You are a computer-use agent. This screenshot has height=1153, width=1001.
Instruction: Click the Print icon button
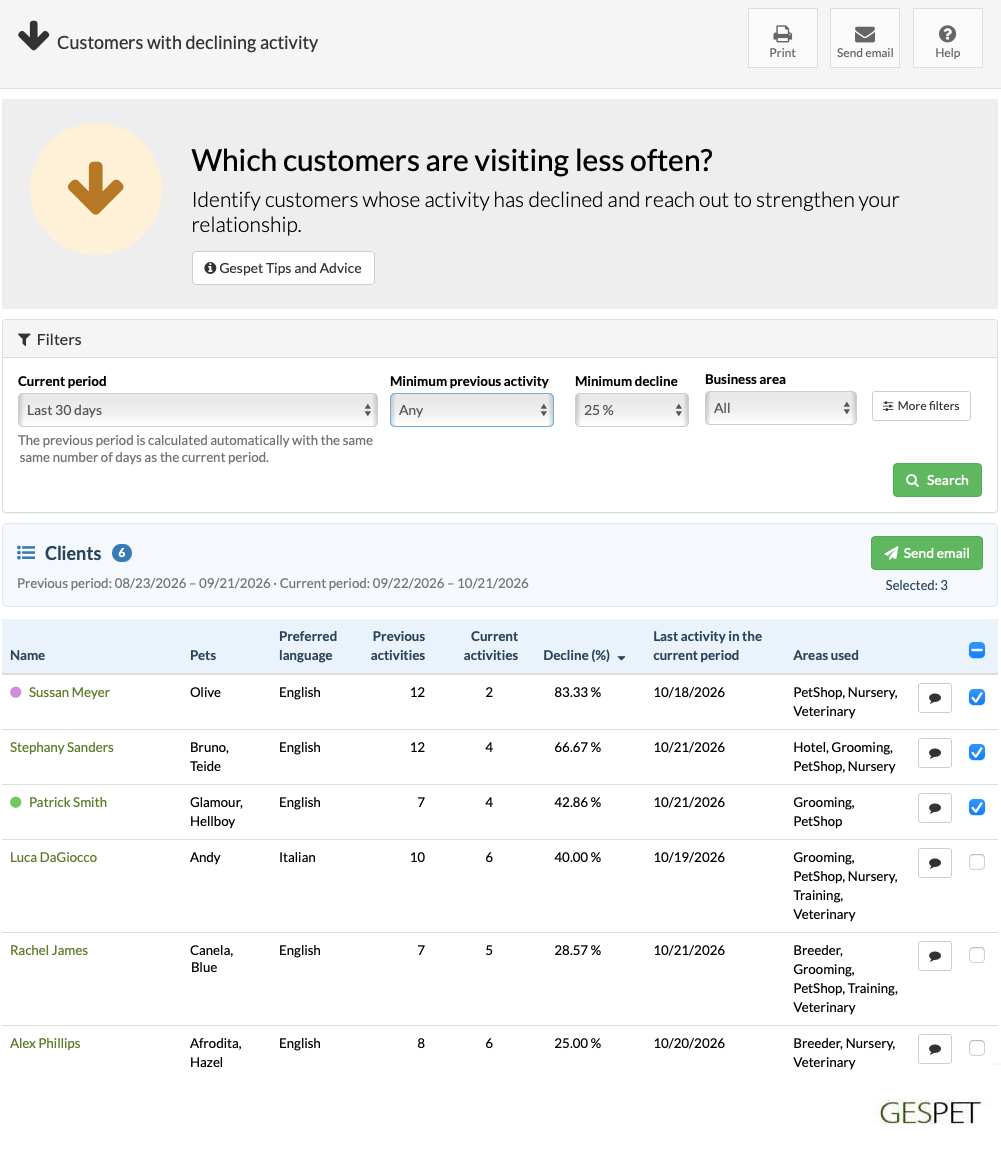[783, 38]
